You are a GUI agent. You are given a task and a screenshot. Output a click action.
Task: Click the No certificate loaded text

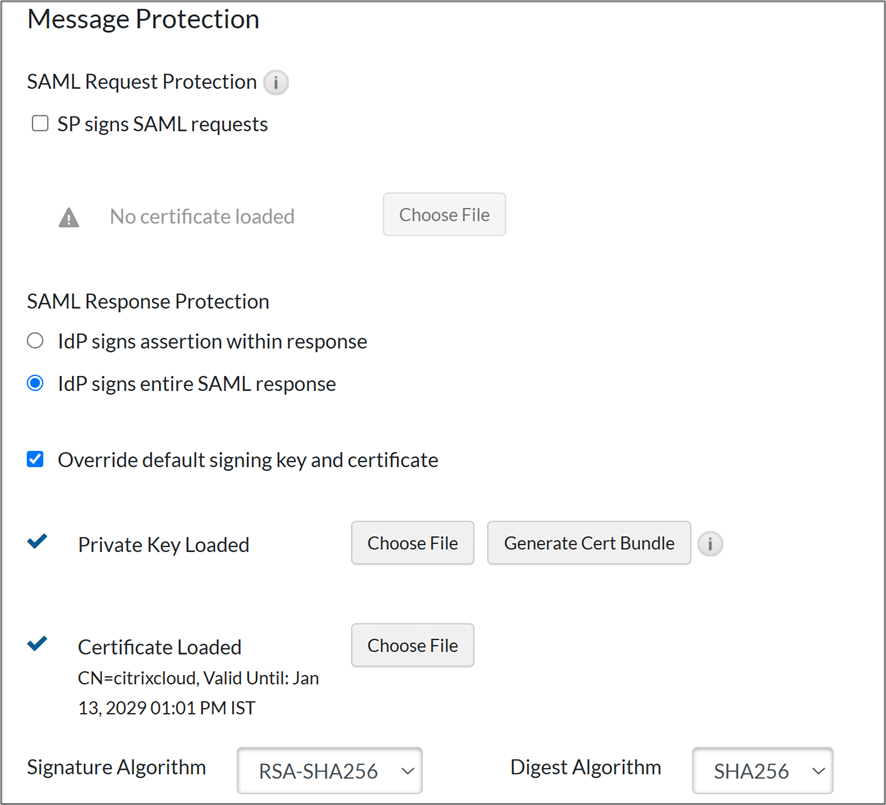(x=202, y=216)
